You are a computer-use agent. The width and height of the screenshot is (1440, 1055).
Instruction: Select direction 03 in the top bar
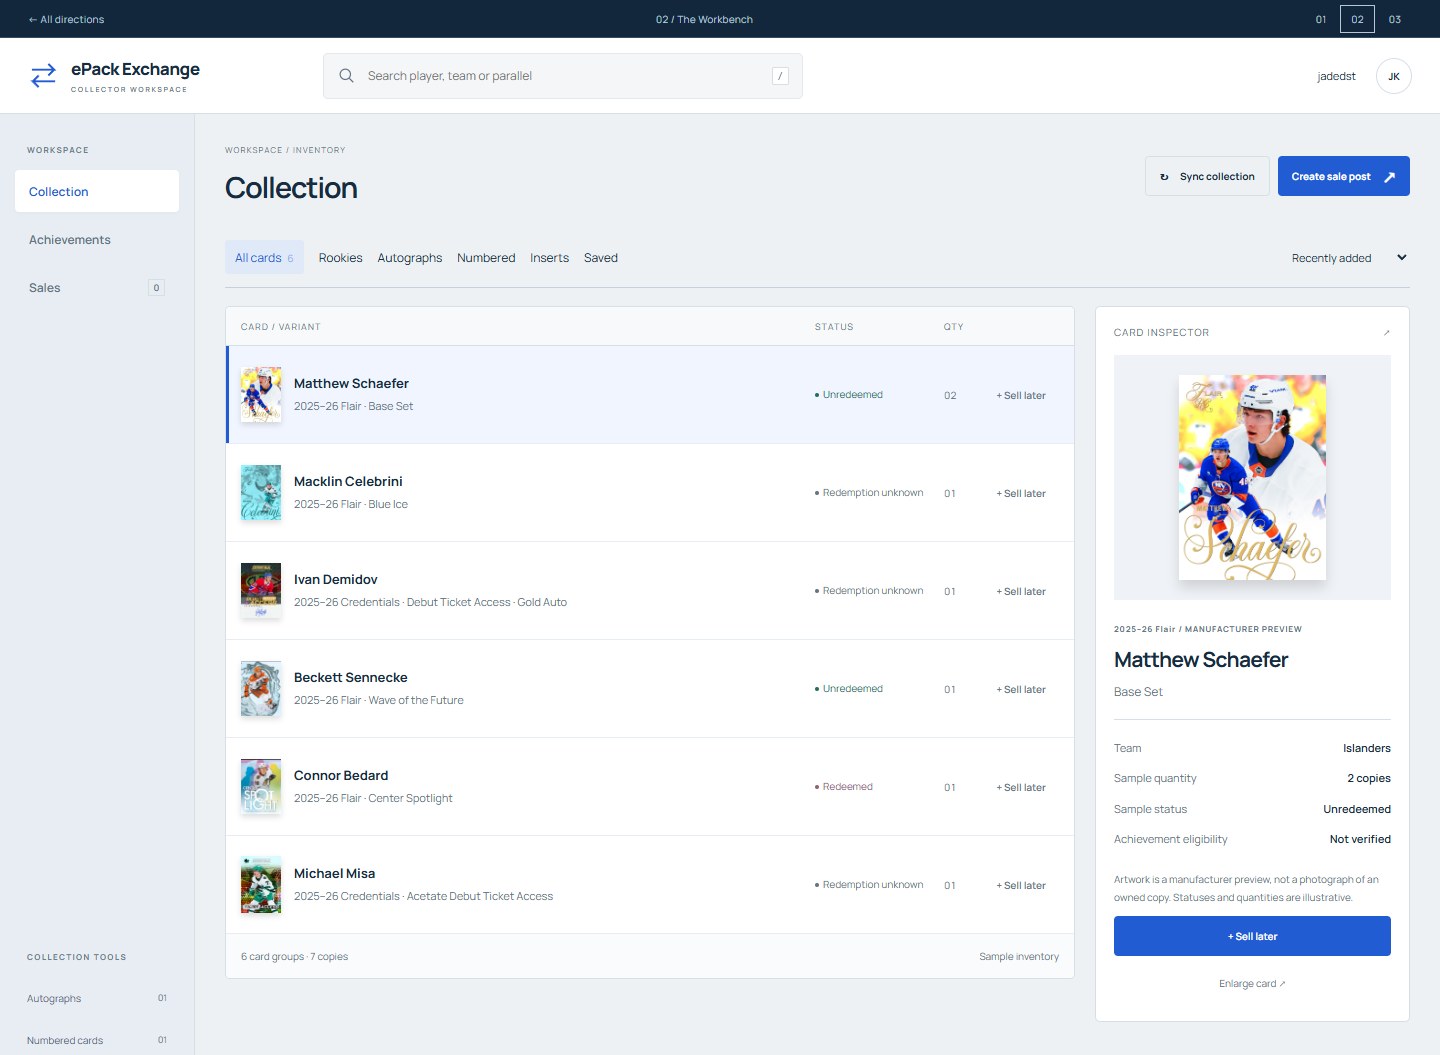1395,19
